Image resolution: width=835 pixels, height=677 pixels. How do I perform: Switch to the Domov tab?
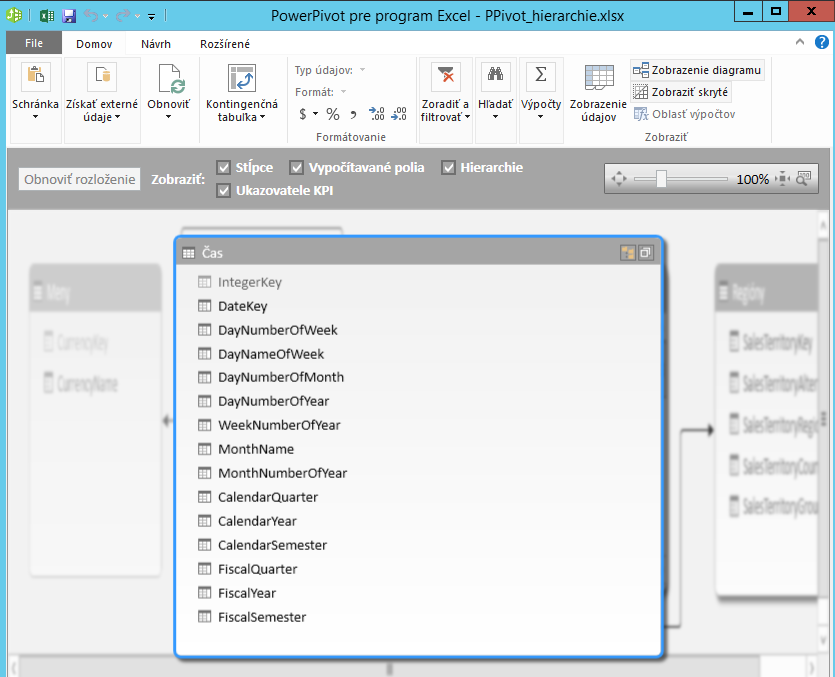tap(94, 44)
